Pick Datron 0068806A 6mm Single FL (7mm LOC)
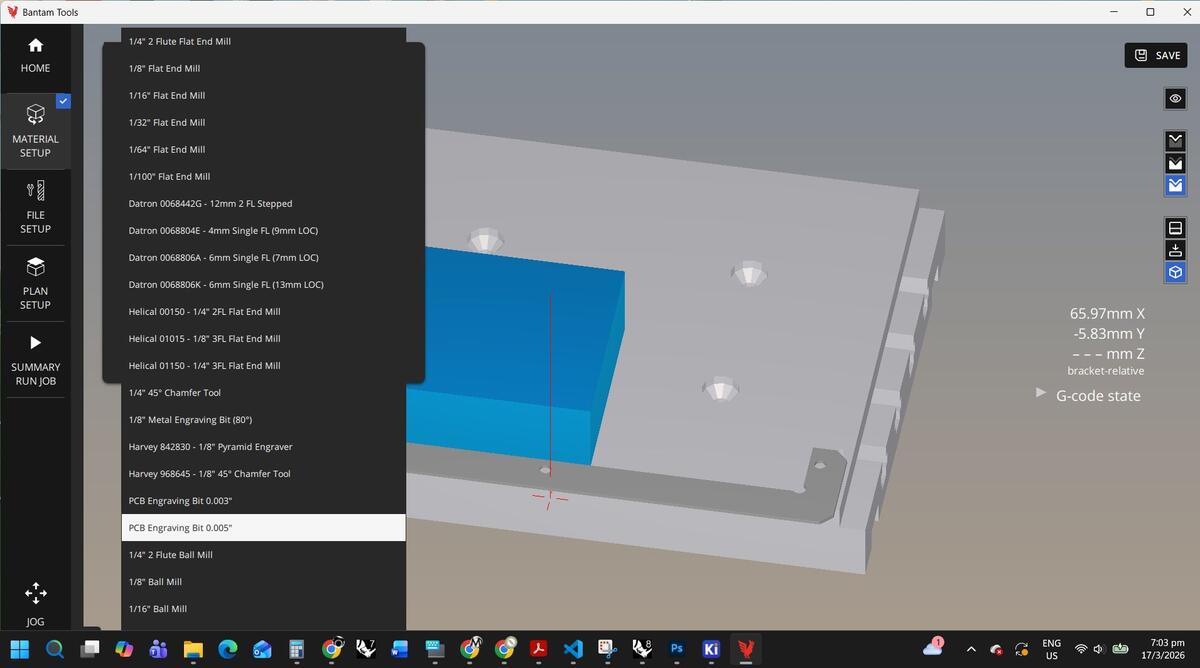This screenshot has width=1200, height=668. point(264,257)
